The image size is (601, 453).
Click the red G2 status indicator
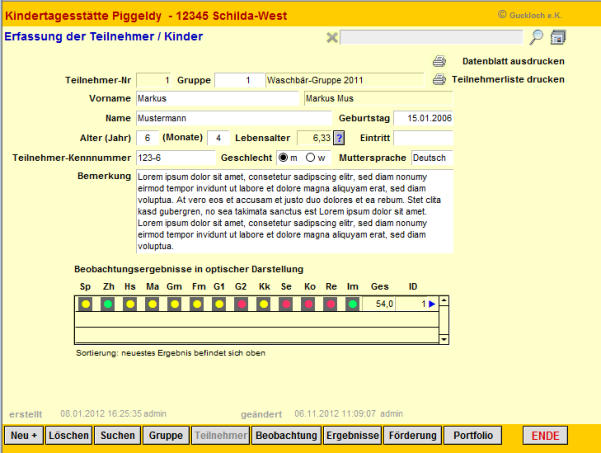241,303
